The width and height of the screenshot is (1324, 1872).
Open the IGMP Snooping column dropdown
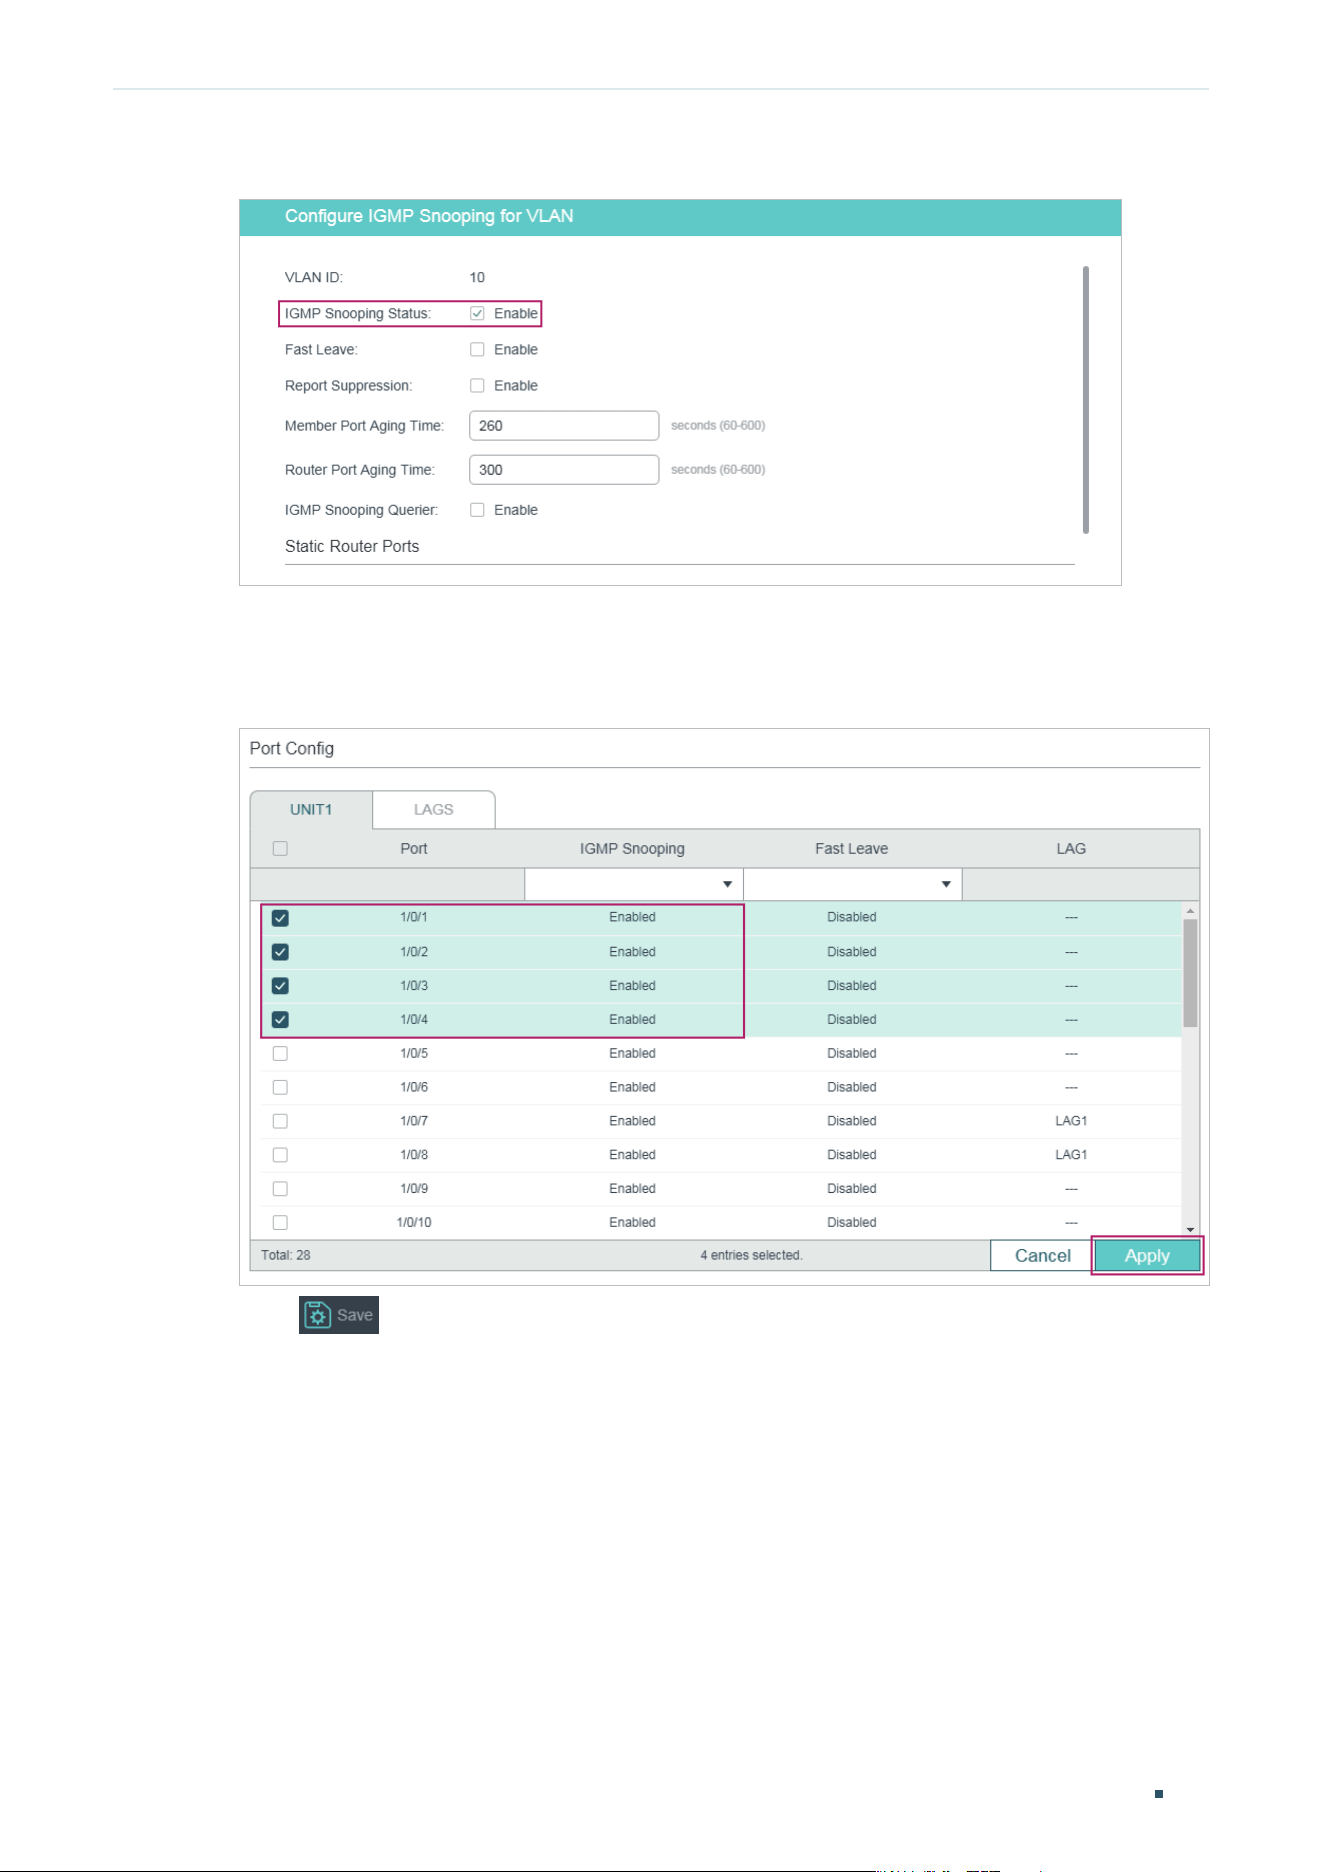[634, 884]
